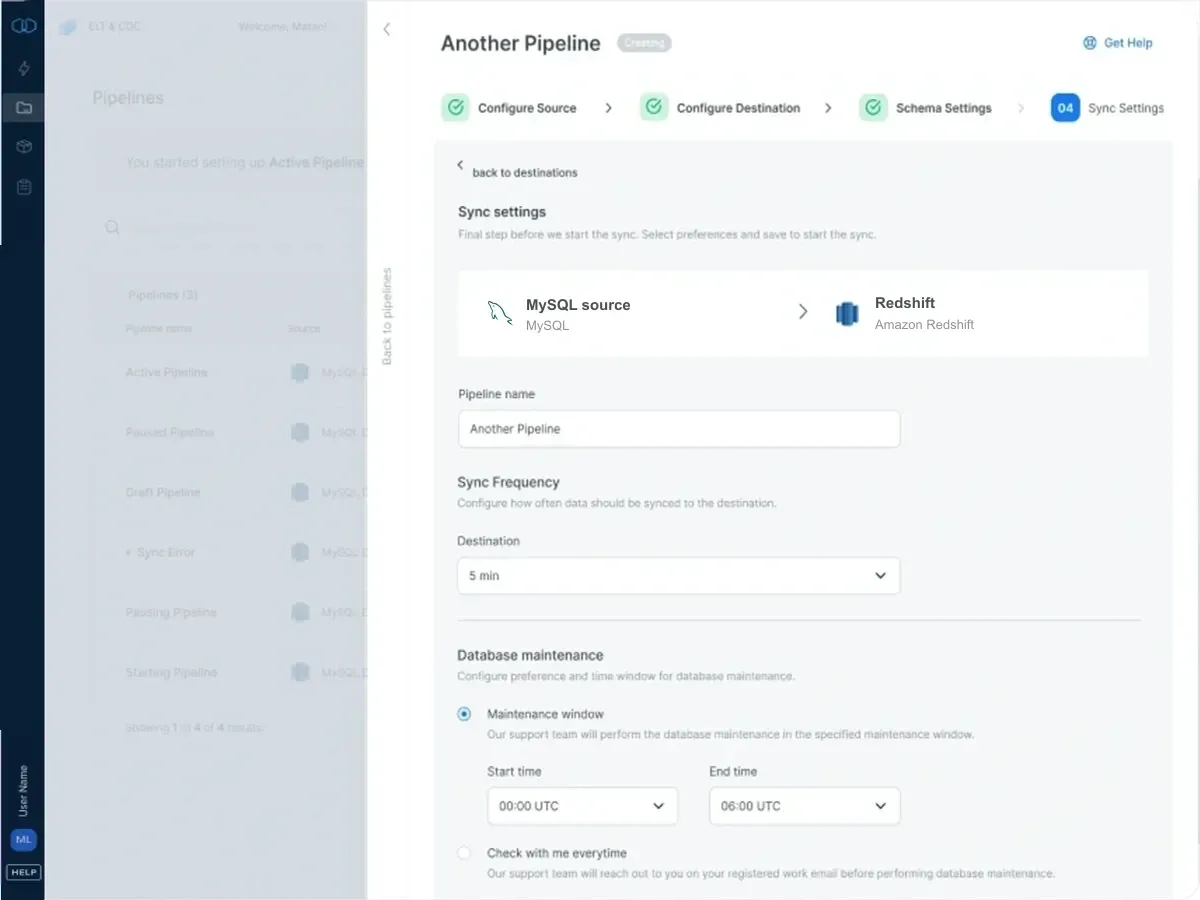Click the MySQL source title
Image resolution: width=1200 pixels, height=900 pixels.
(578, 305)
